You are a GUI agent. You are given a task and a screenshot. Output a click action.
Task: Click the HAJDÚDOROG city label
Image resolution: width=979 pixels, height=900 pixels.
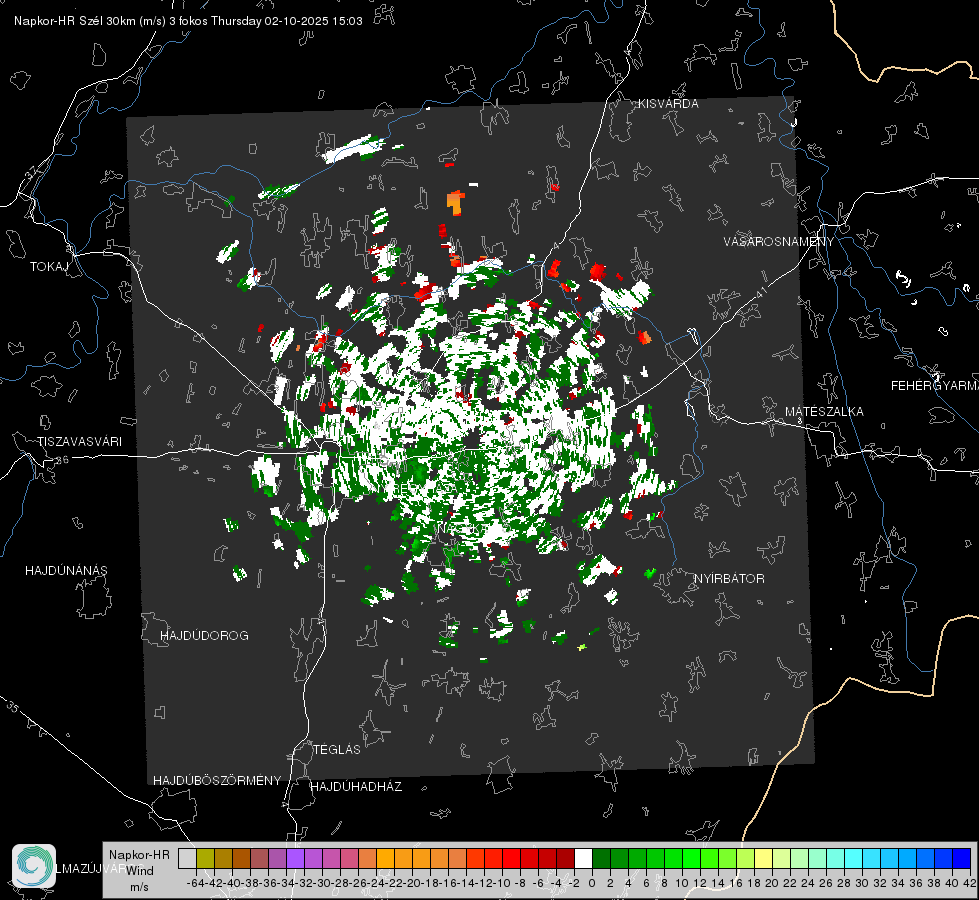(204, 635)
